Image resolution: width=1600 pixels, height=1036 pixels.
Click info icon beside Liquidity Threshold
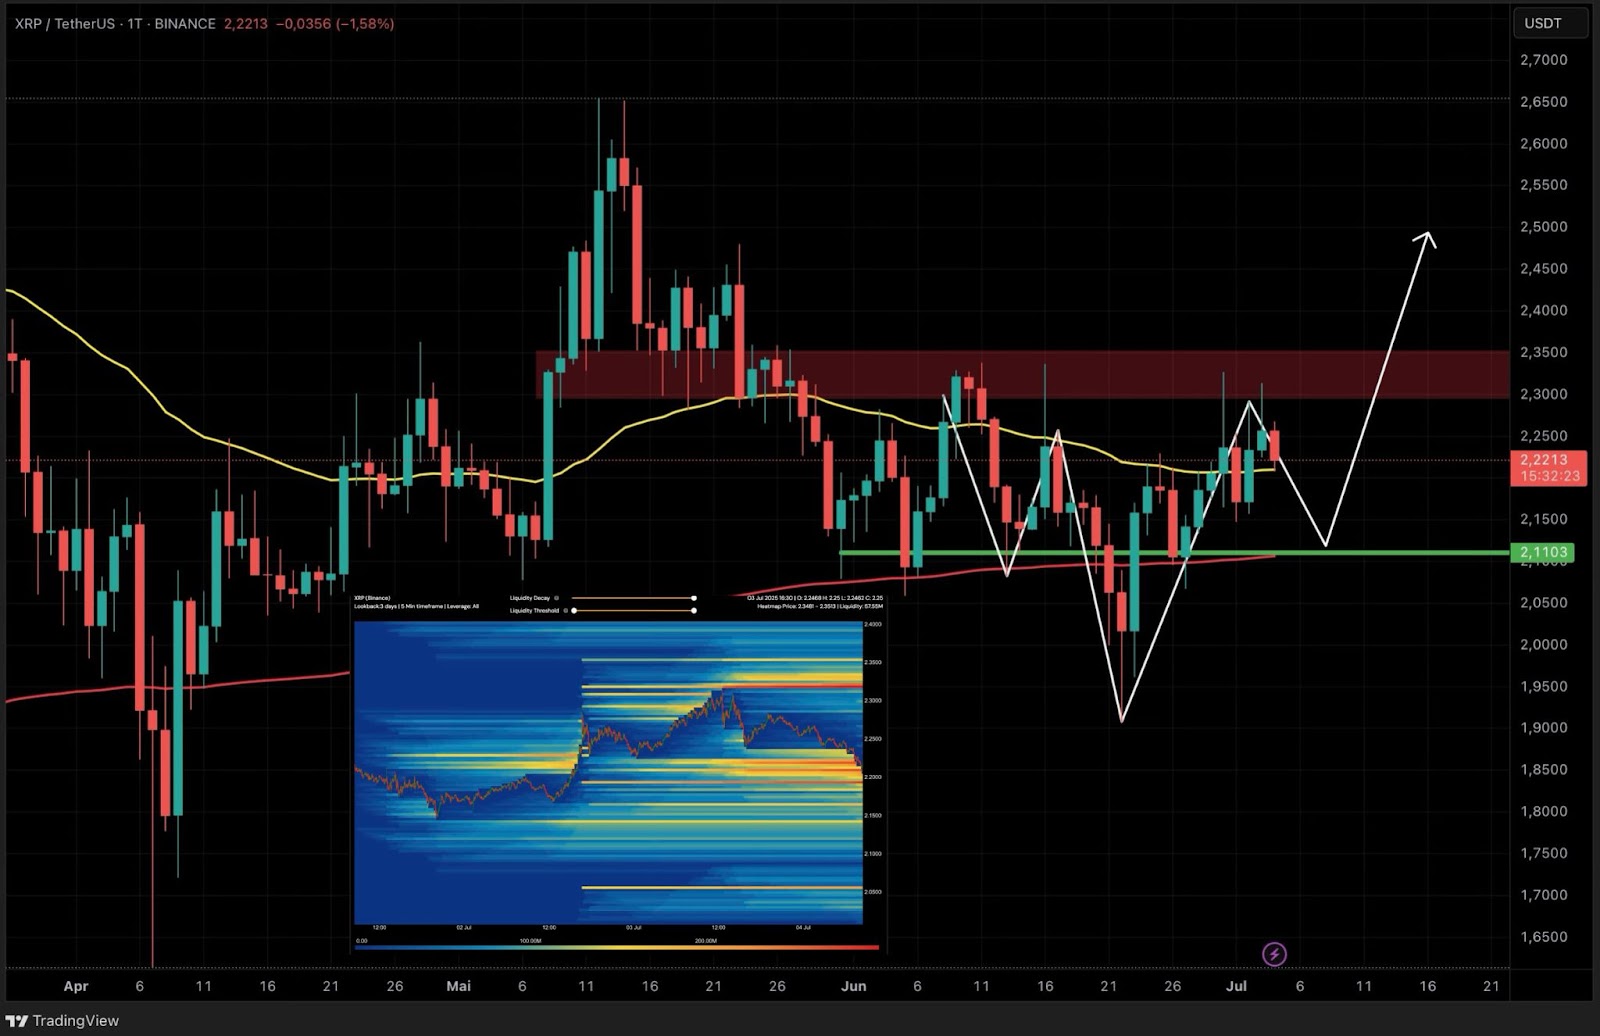point(566,610)
